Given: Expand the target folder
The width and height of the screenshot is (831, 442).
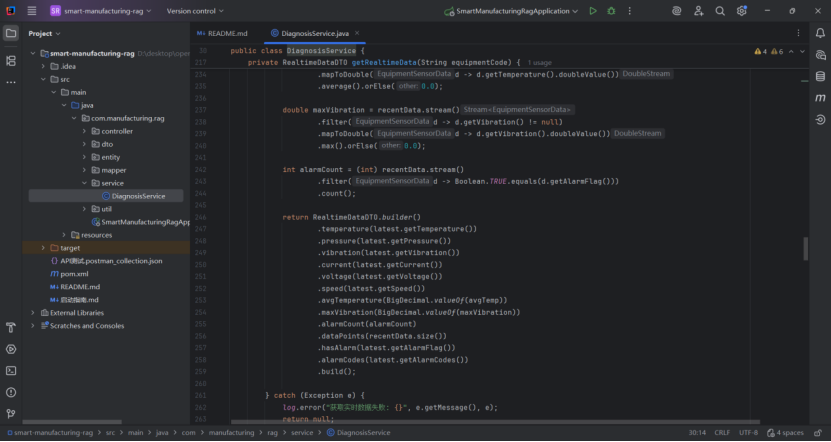Looking at the screenshot, I should 43,248.
